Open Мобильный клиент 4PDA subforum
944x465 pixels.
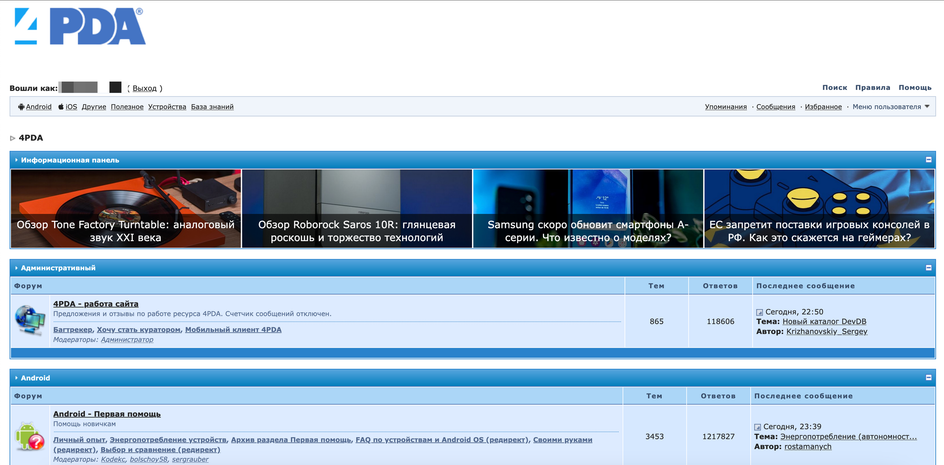tap(233, 329)
